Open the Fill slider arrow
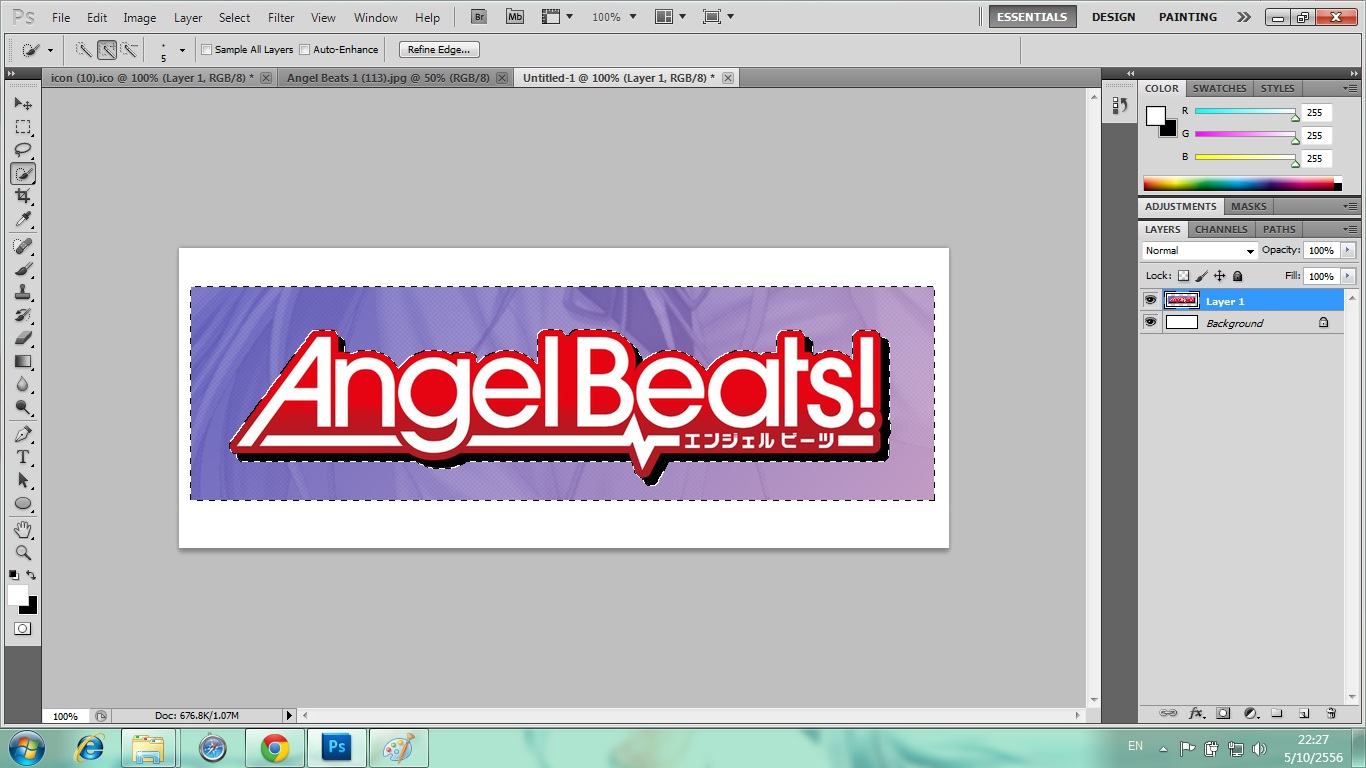Viewport: 1366px width, 768px height. click(1348, 276)
